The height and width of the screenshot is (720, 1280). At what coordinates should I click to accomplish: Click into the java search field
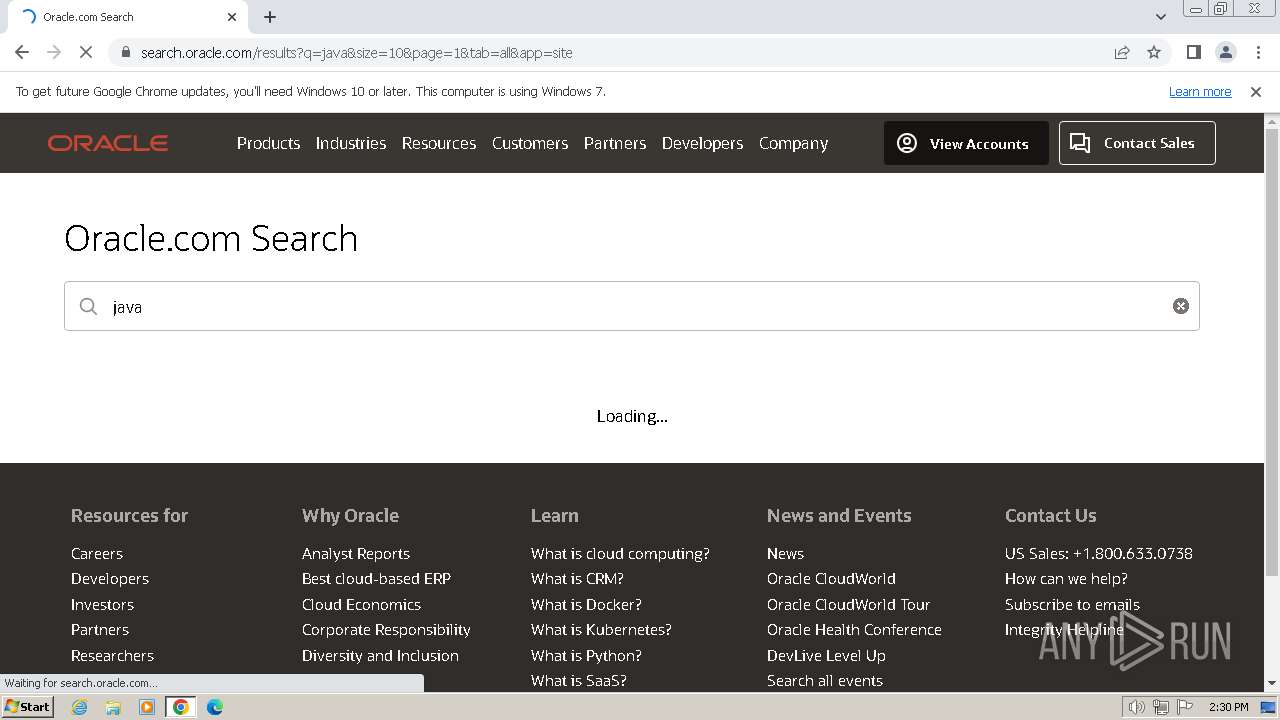(632, 306)
